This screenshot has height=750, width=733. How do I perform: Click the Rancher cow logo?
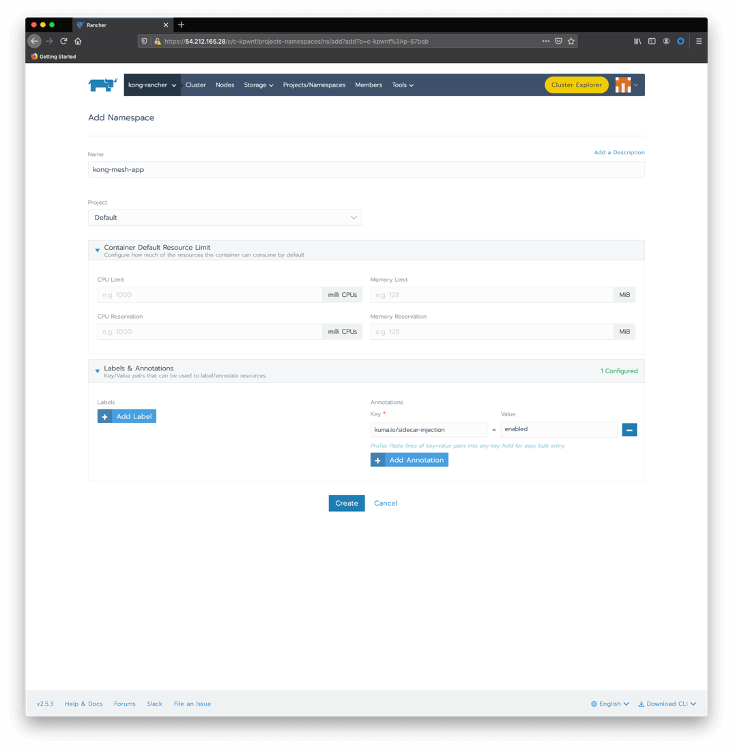103,85
